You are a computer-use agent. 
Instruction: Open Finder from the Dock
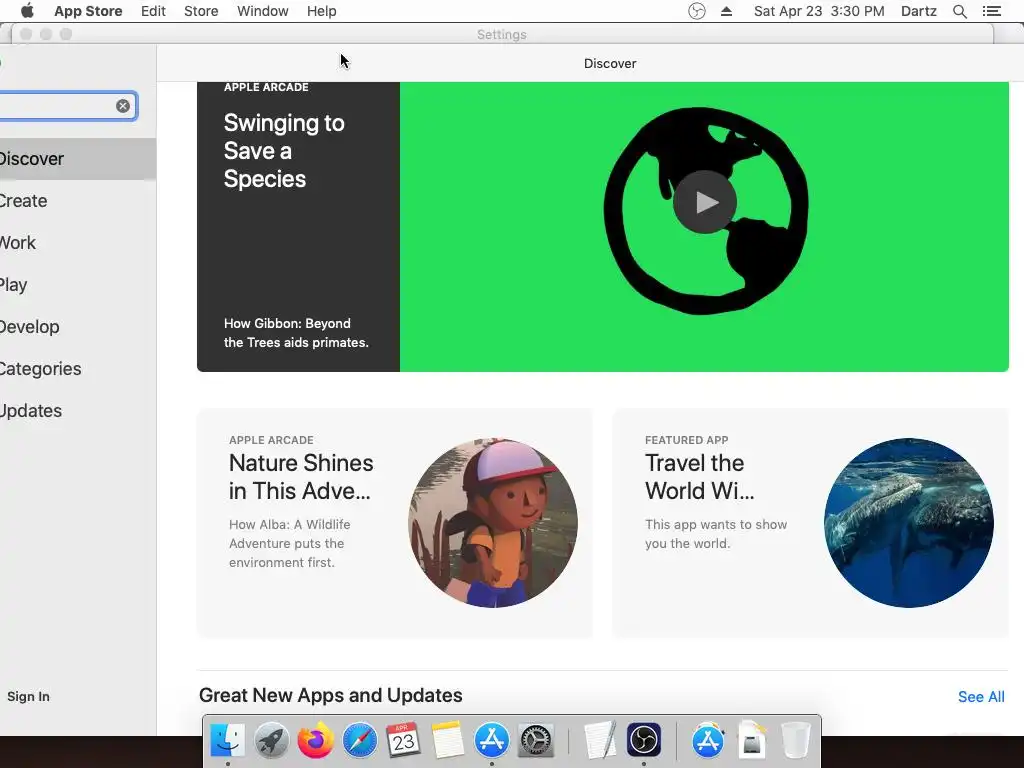[227, 740]
